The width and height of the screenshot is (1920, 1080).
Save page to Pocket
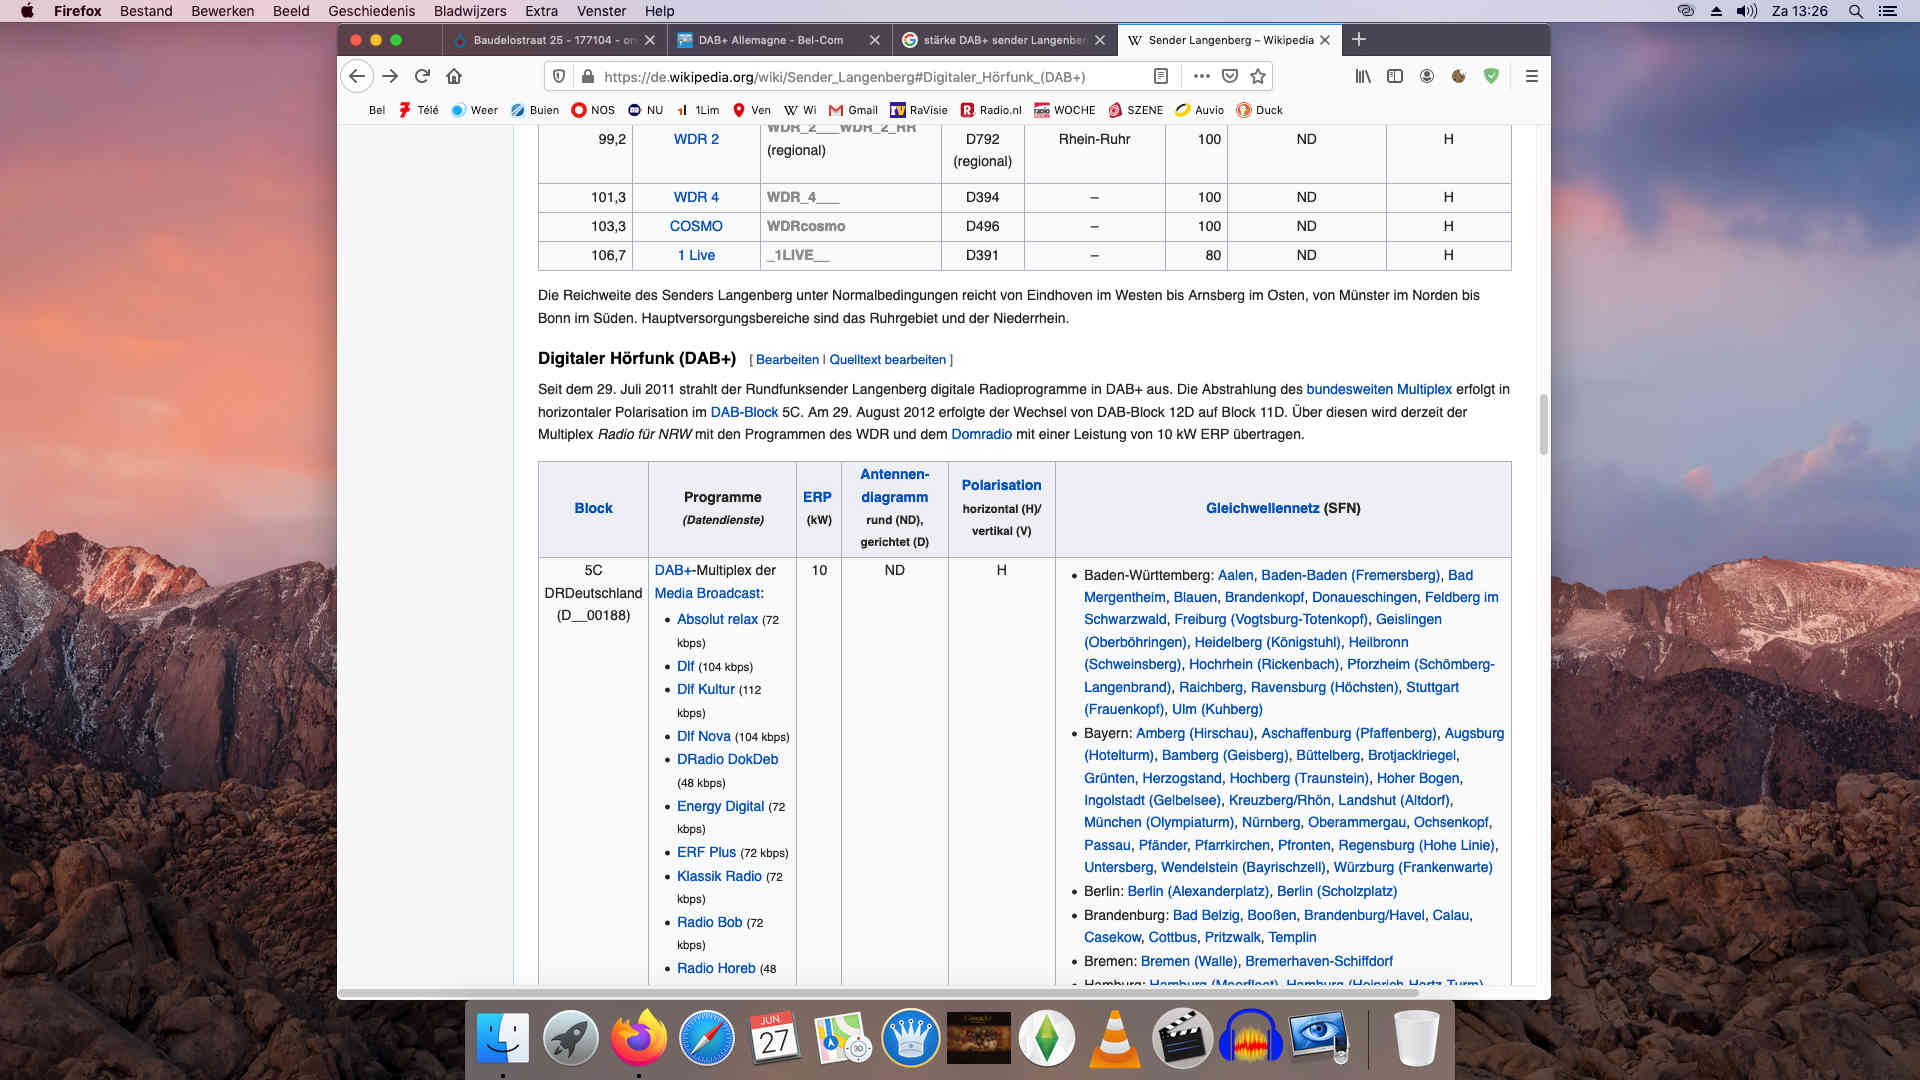(1230, 76)
